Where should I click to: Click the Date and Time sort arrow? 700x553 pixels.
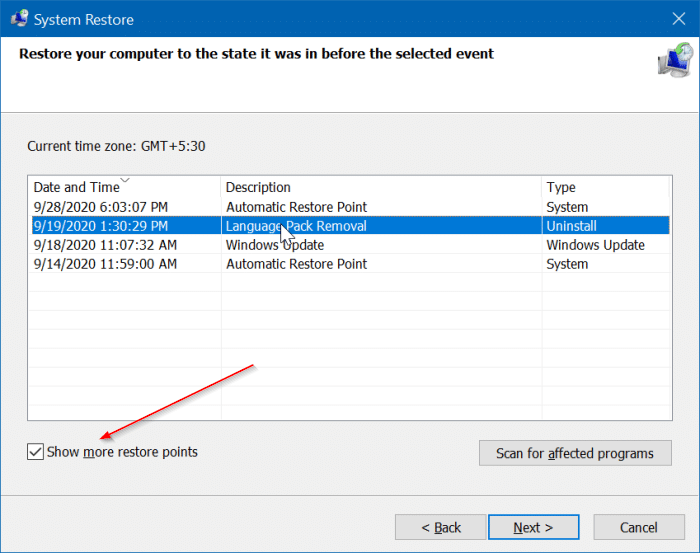[x=125, y=180]
